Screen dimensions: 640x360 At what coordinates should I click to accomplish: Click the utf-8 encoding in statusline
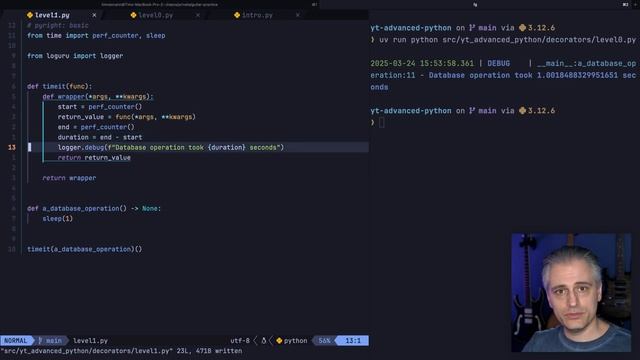pos(240,340)
